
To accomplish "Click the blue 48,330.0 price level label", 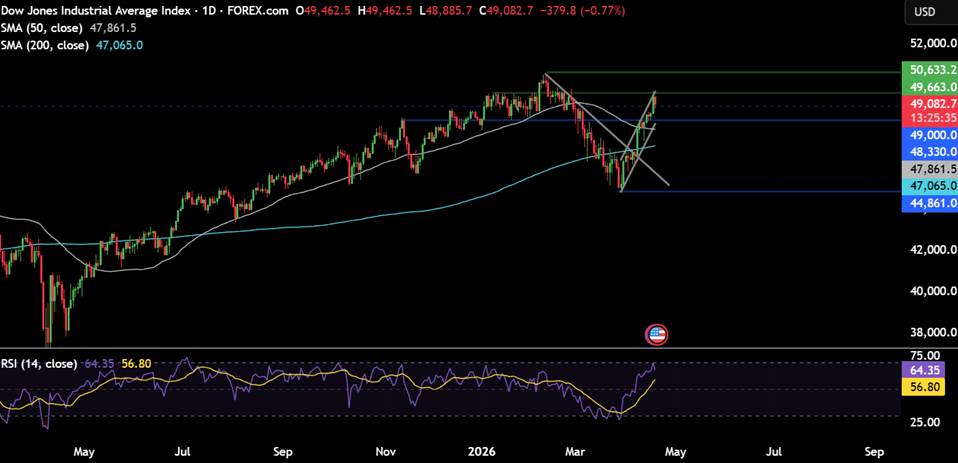I will [x=929, y=152].
